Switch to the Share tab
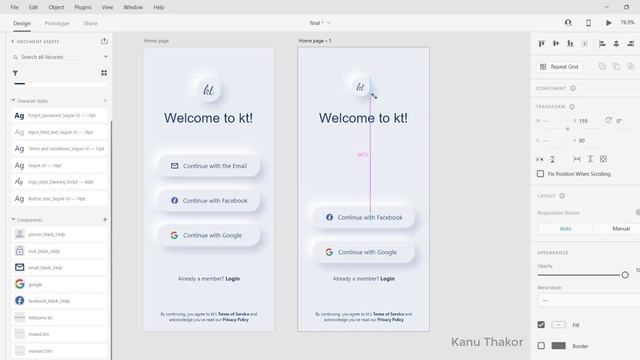640x360 pixels. pos(91,24)
